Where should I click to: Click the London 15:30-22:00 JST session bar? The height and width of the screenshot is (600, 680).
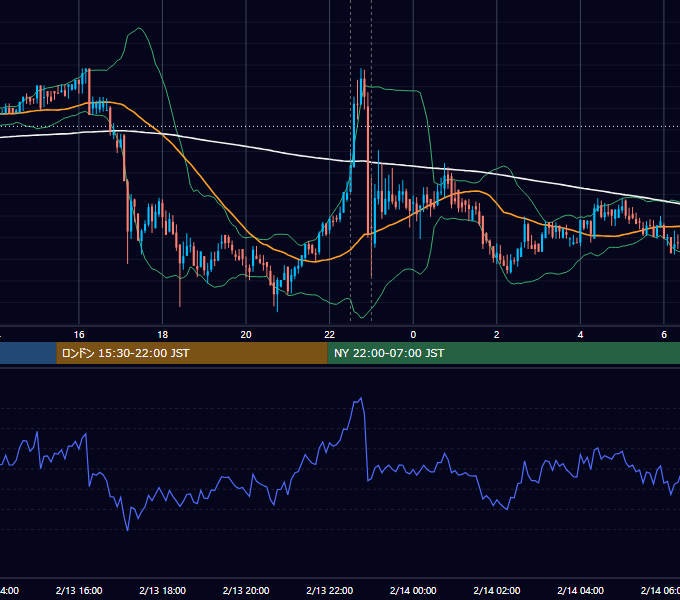point(192,353)
